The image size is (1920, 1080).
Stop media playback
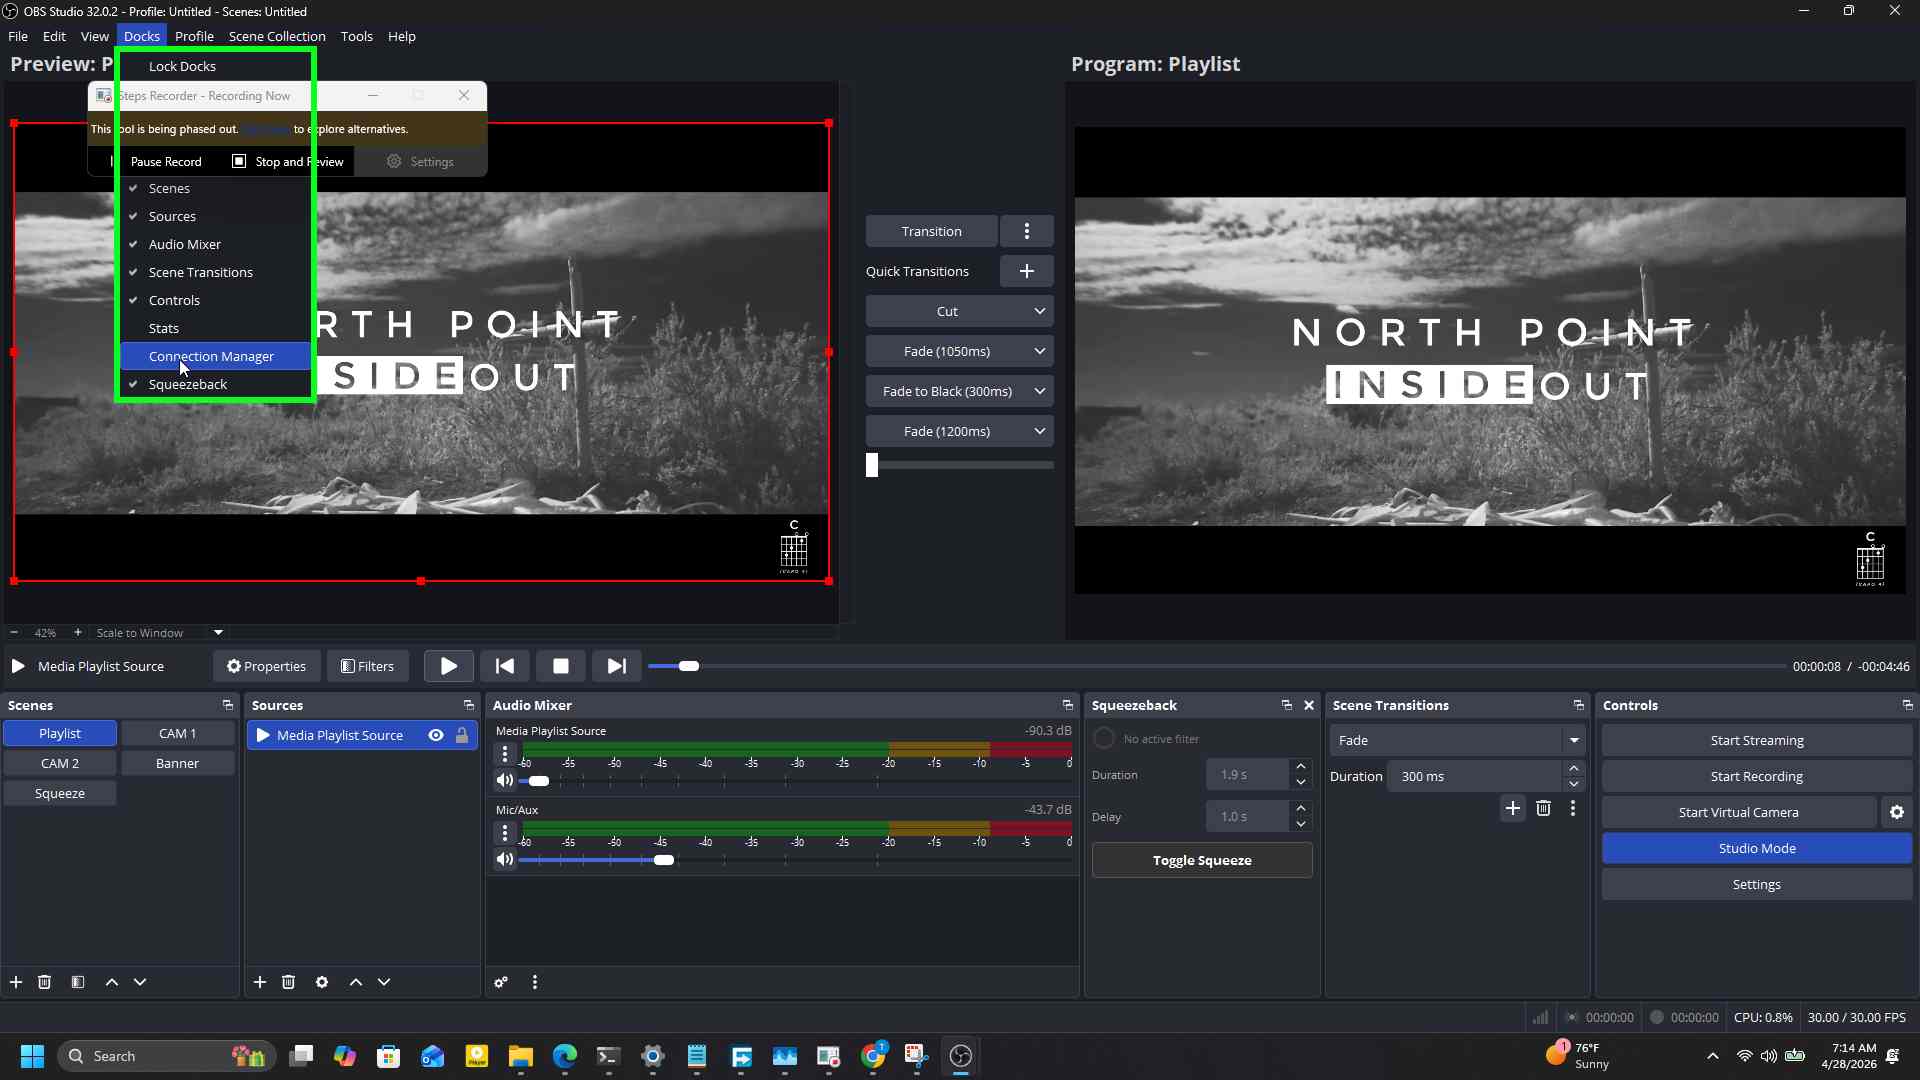(x=561, y=666)
